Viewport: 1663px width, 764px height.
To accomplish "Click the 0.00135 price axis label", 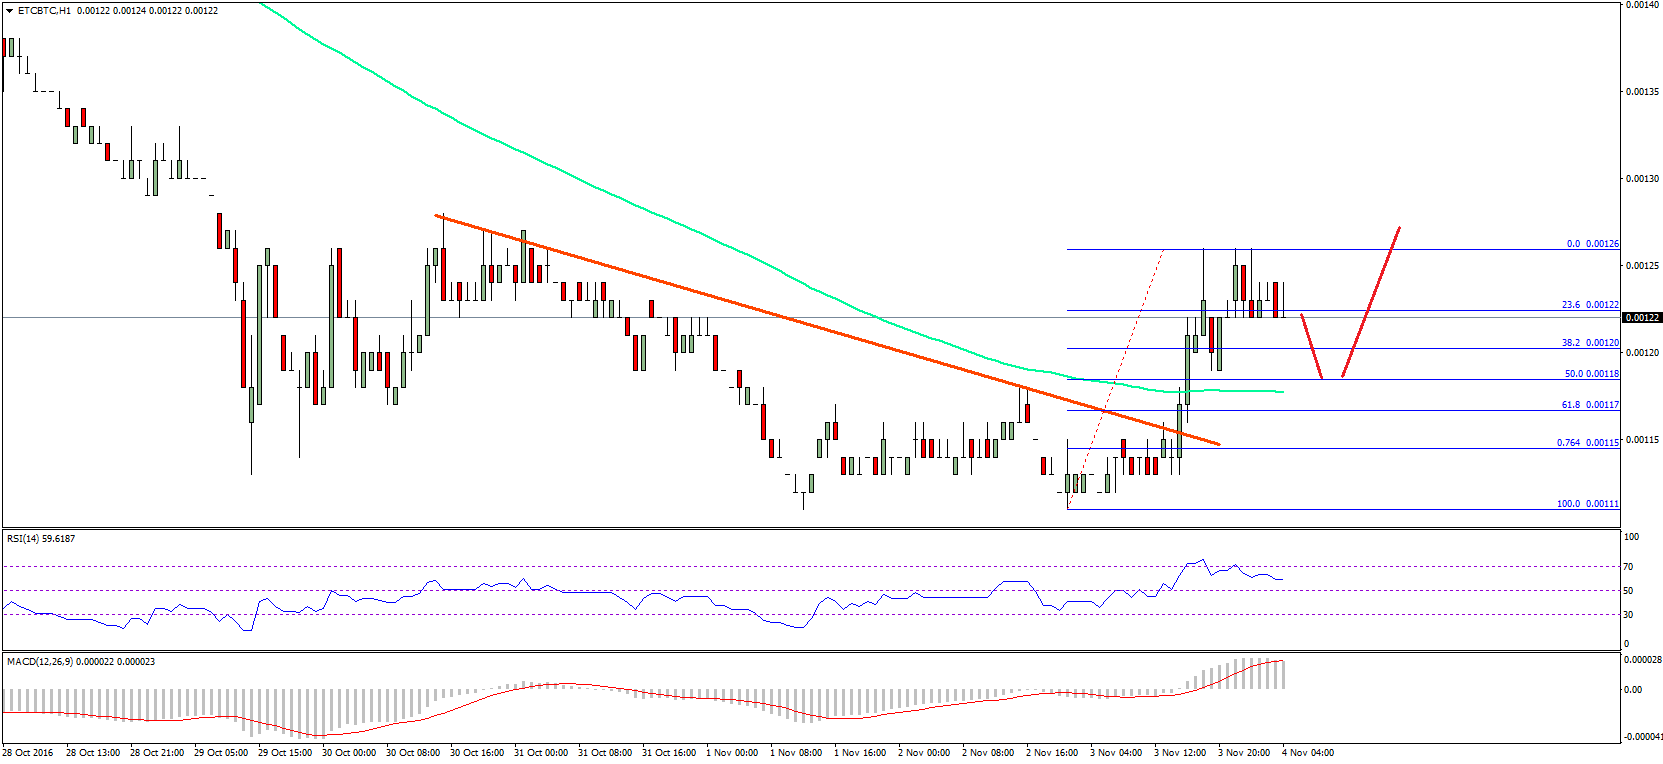I will point(1642,92).
